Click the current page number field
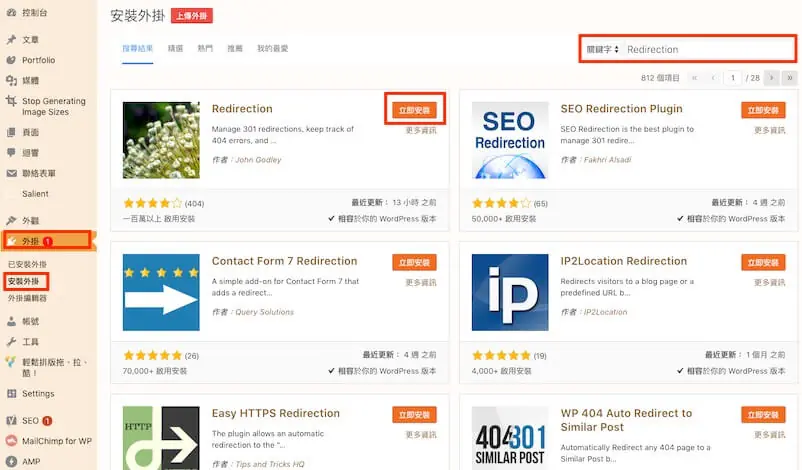Viewport: 802px width, 470px height. tap(733, 78)
